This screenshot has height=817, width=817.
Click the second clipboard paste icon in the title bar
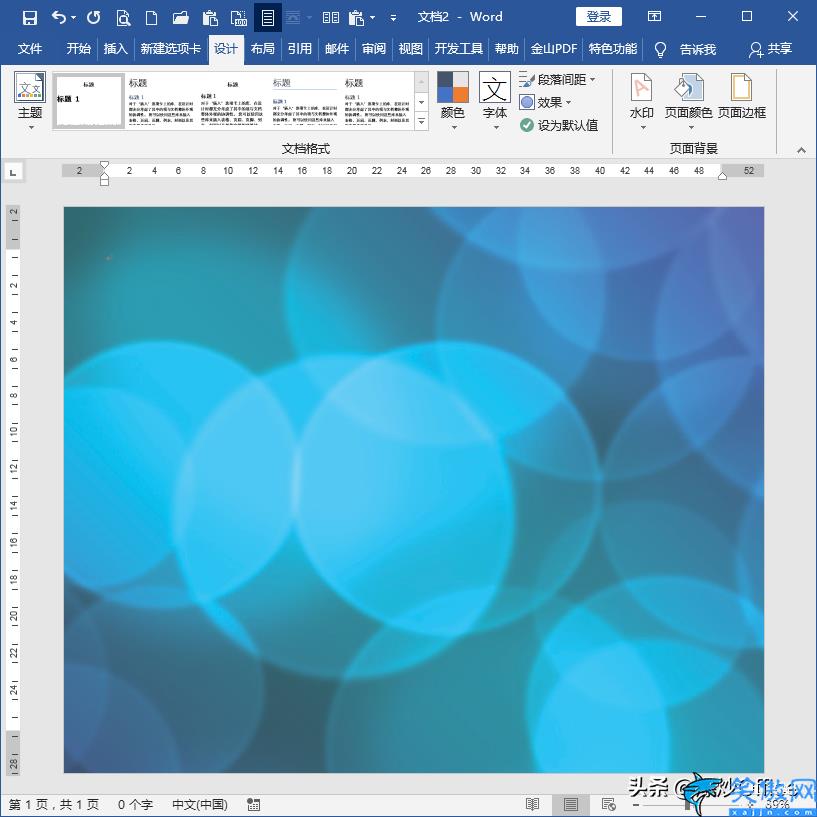click(356, 18)
